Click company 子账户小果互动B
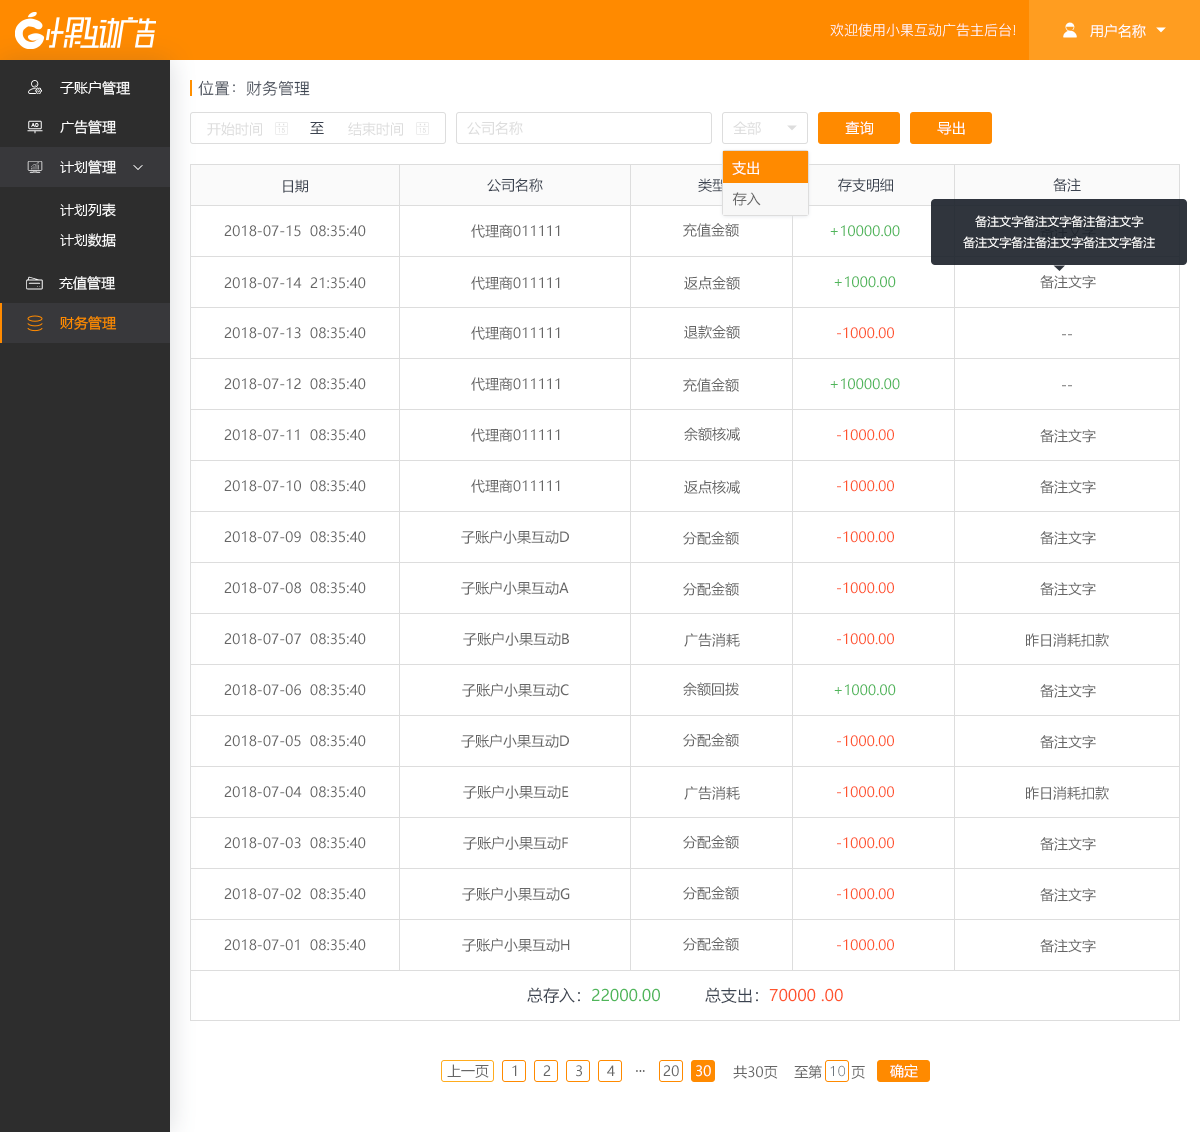 515,639
